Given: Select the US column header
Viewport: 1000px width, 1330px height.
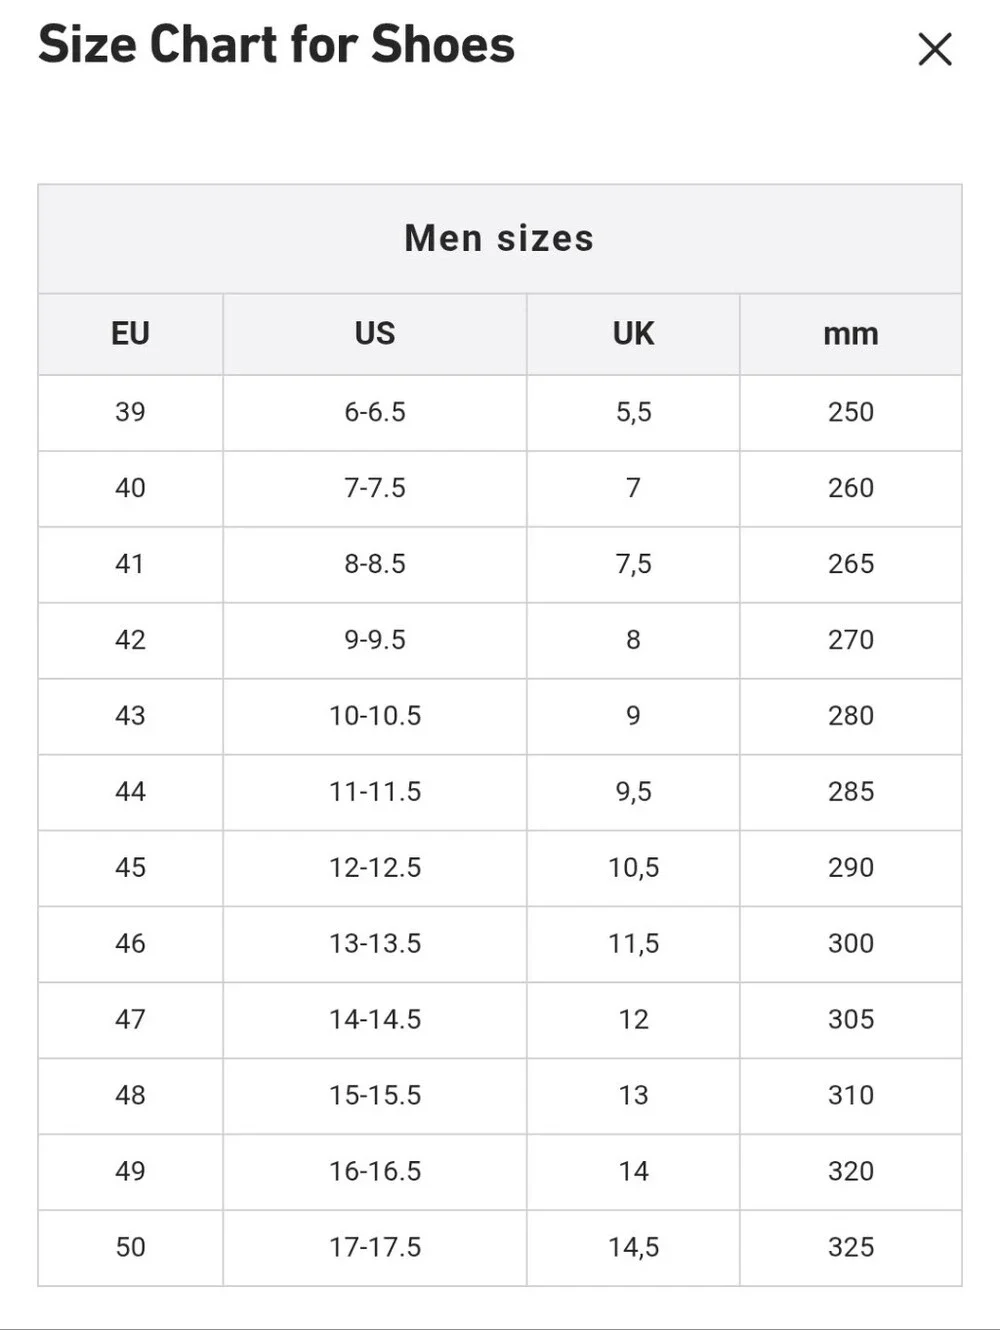Looking at the screenshot, I should point(375,334).
